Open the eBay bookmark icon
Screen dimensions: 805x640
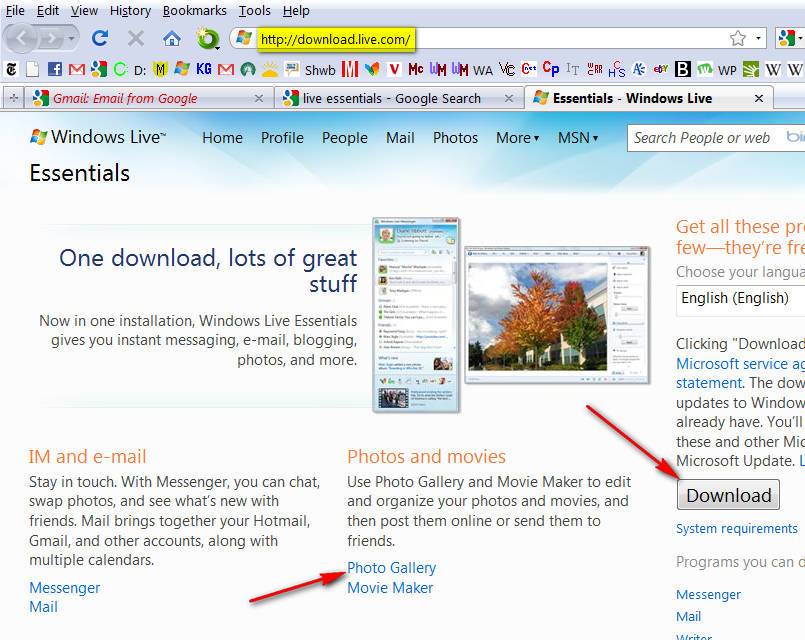tap(661, 68)
